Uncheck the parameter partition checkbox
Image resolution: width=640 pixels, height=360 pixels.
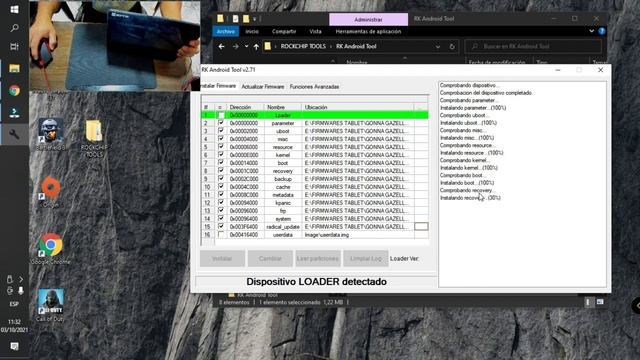click(221, 123)
